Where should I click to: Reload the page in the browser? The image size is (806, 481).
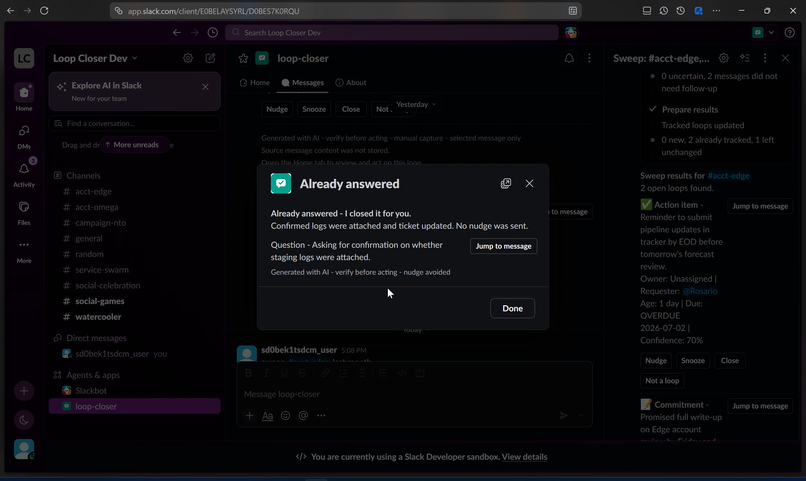tap(44, 10)
